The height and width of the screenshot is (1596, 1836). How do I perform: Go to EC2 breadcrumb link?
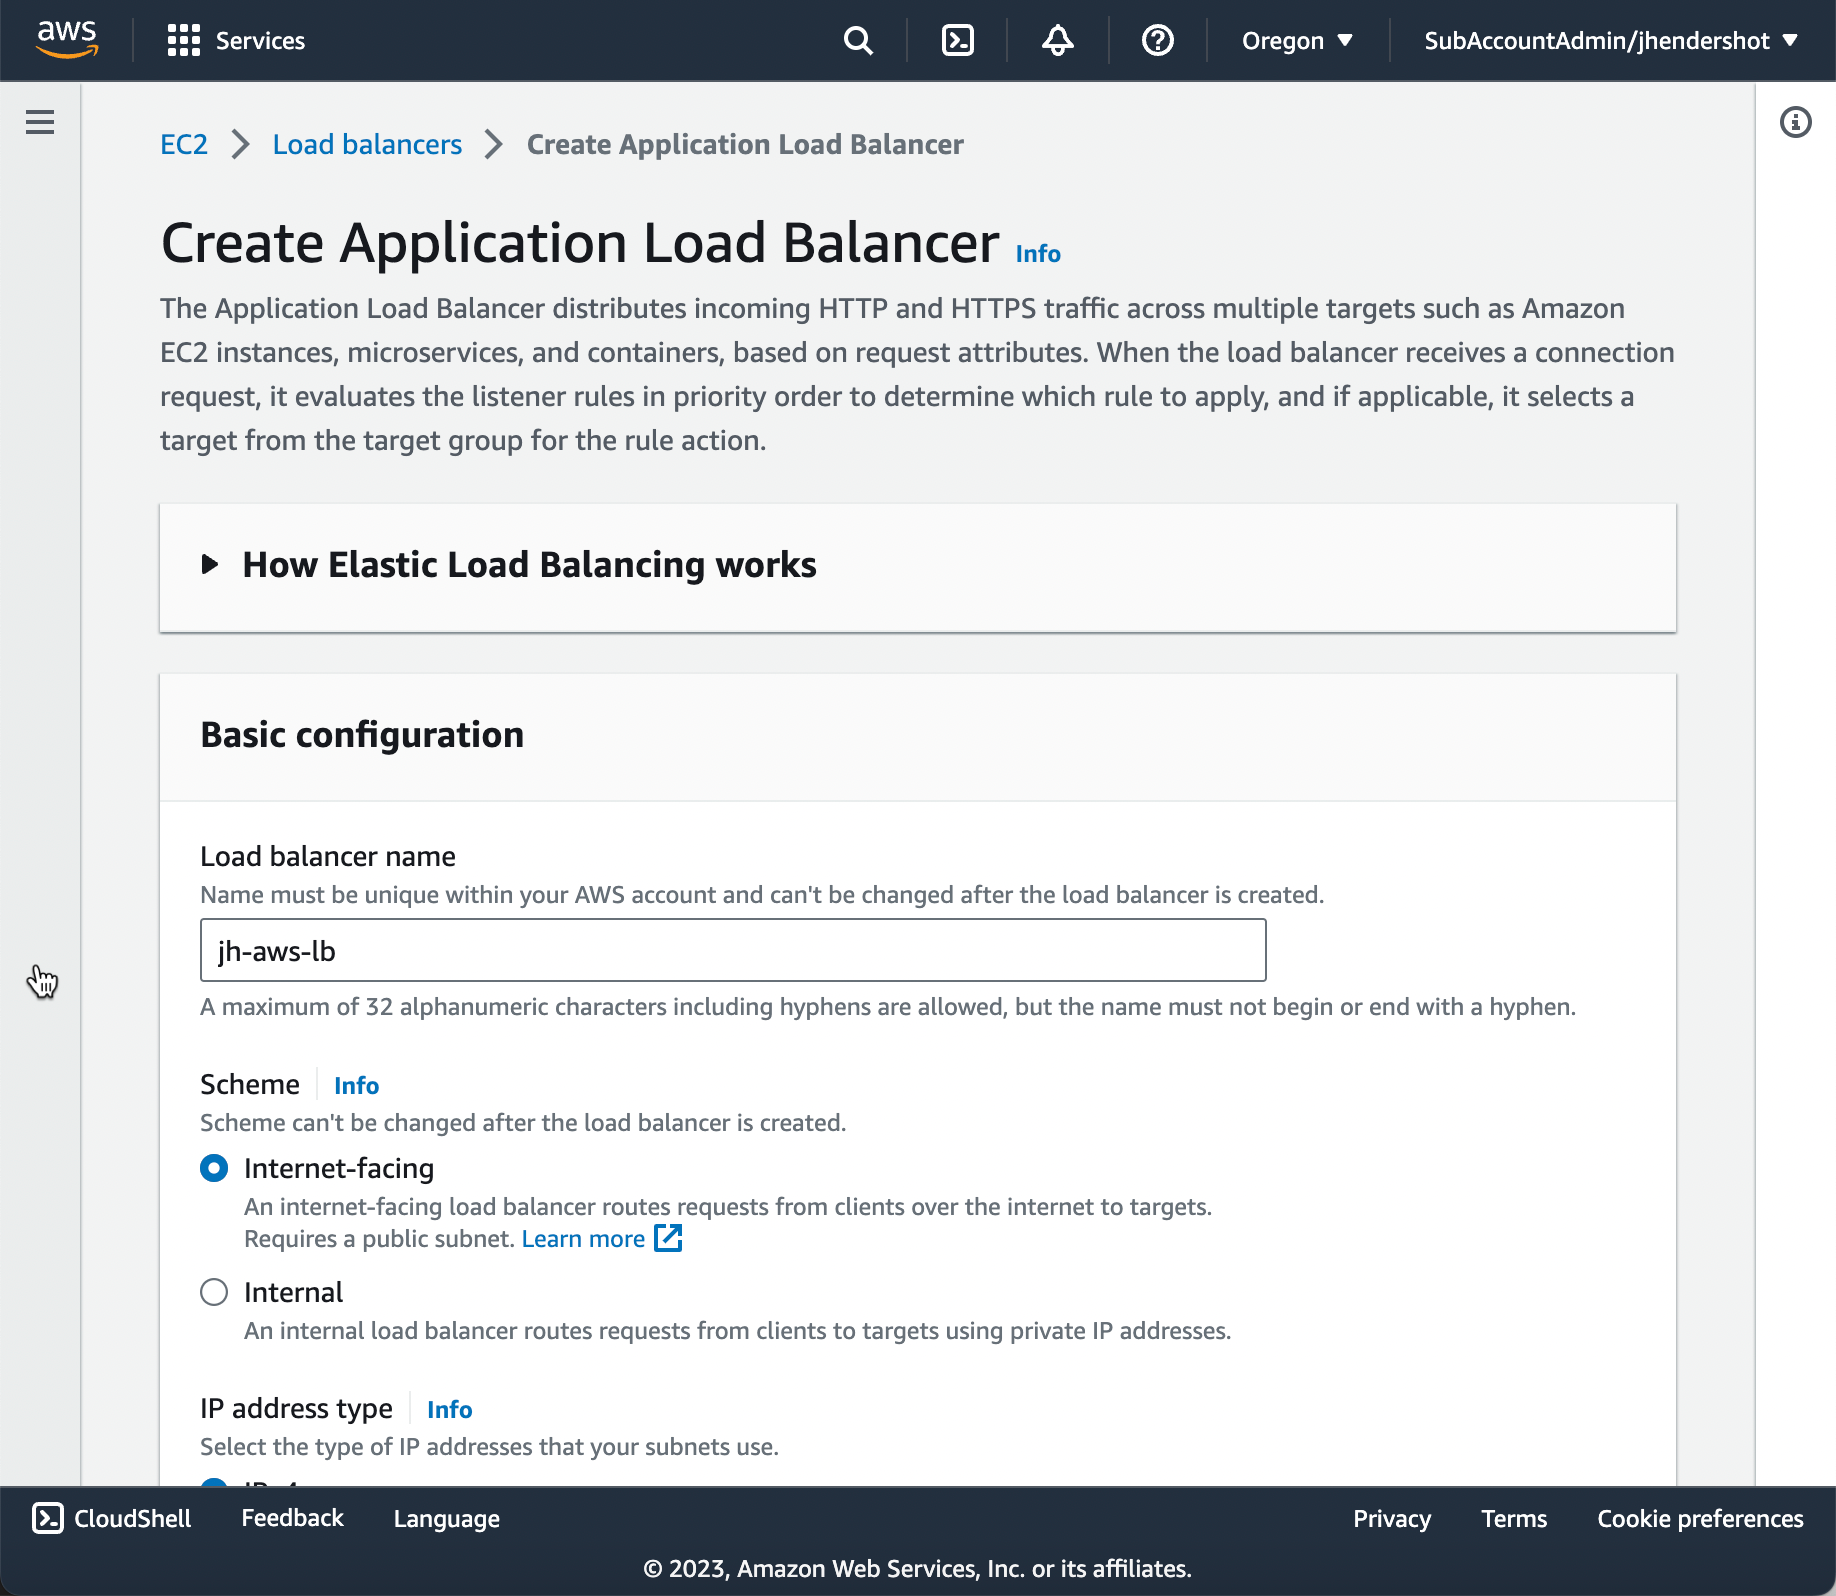click(184, 145)
